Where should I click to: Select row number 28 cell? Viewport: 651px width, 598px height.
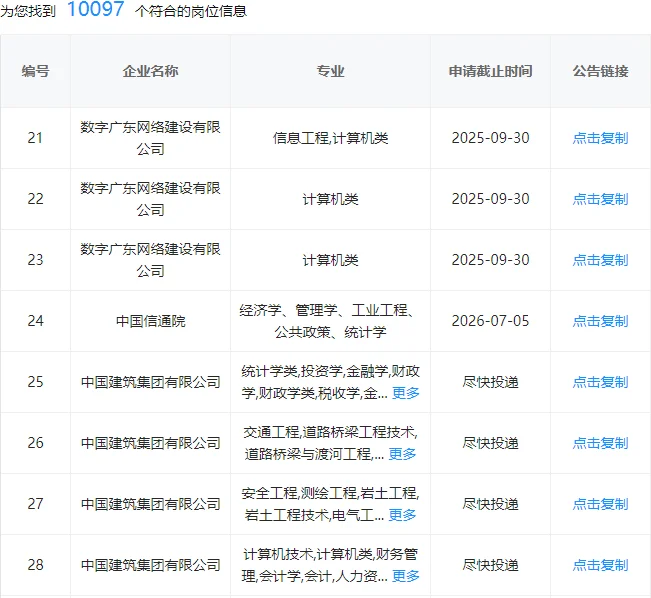[x=35, y=565]
